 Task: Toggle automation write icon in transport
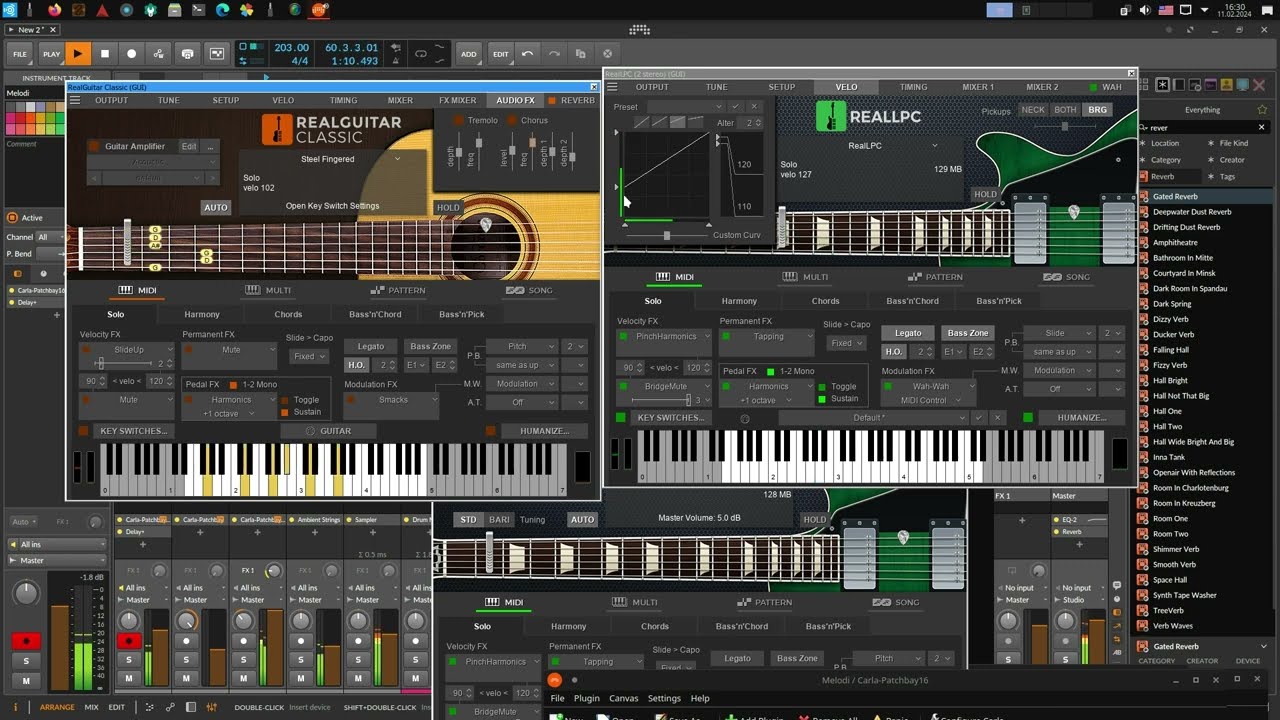(158, 54)
